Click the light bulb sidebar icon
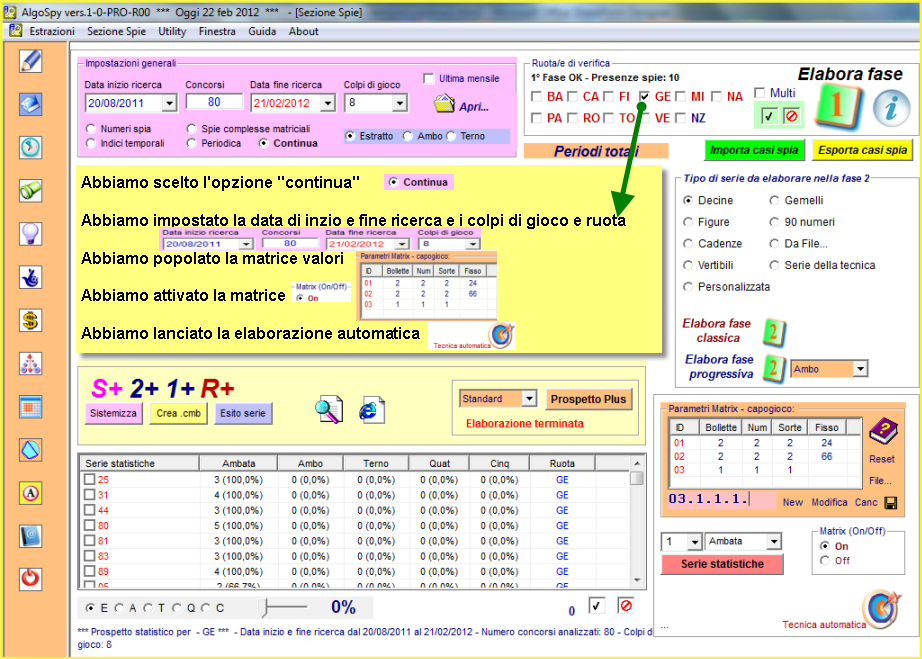 click(x=31, y=234)
